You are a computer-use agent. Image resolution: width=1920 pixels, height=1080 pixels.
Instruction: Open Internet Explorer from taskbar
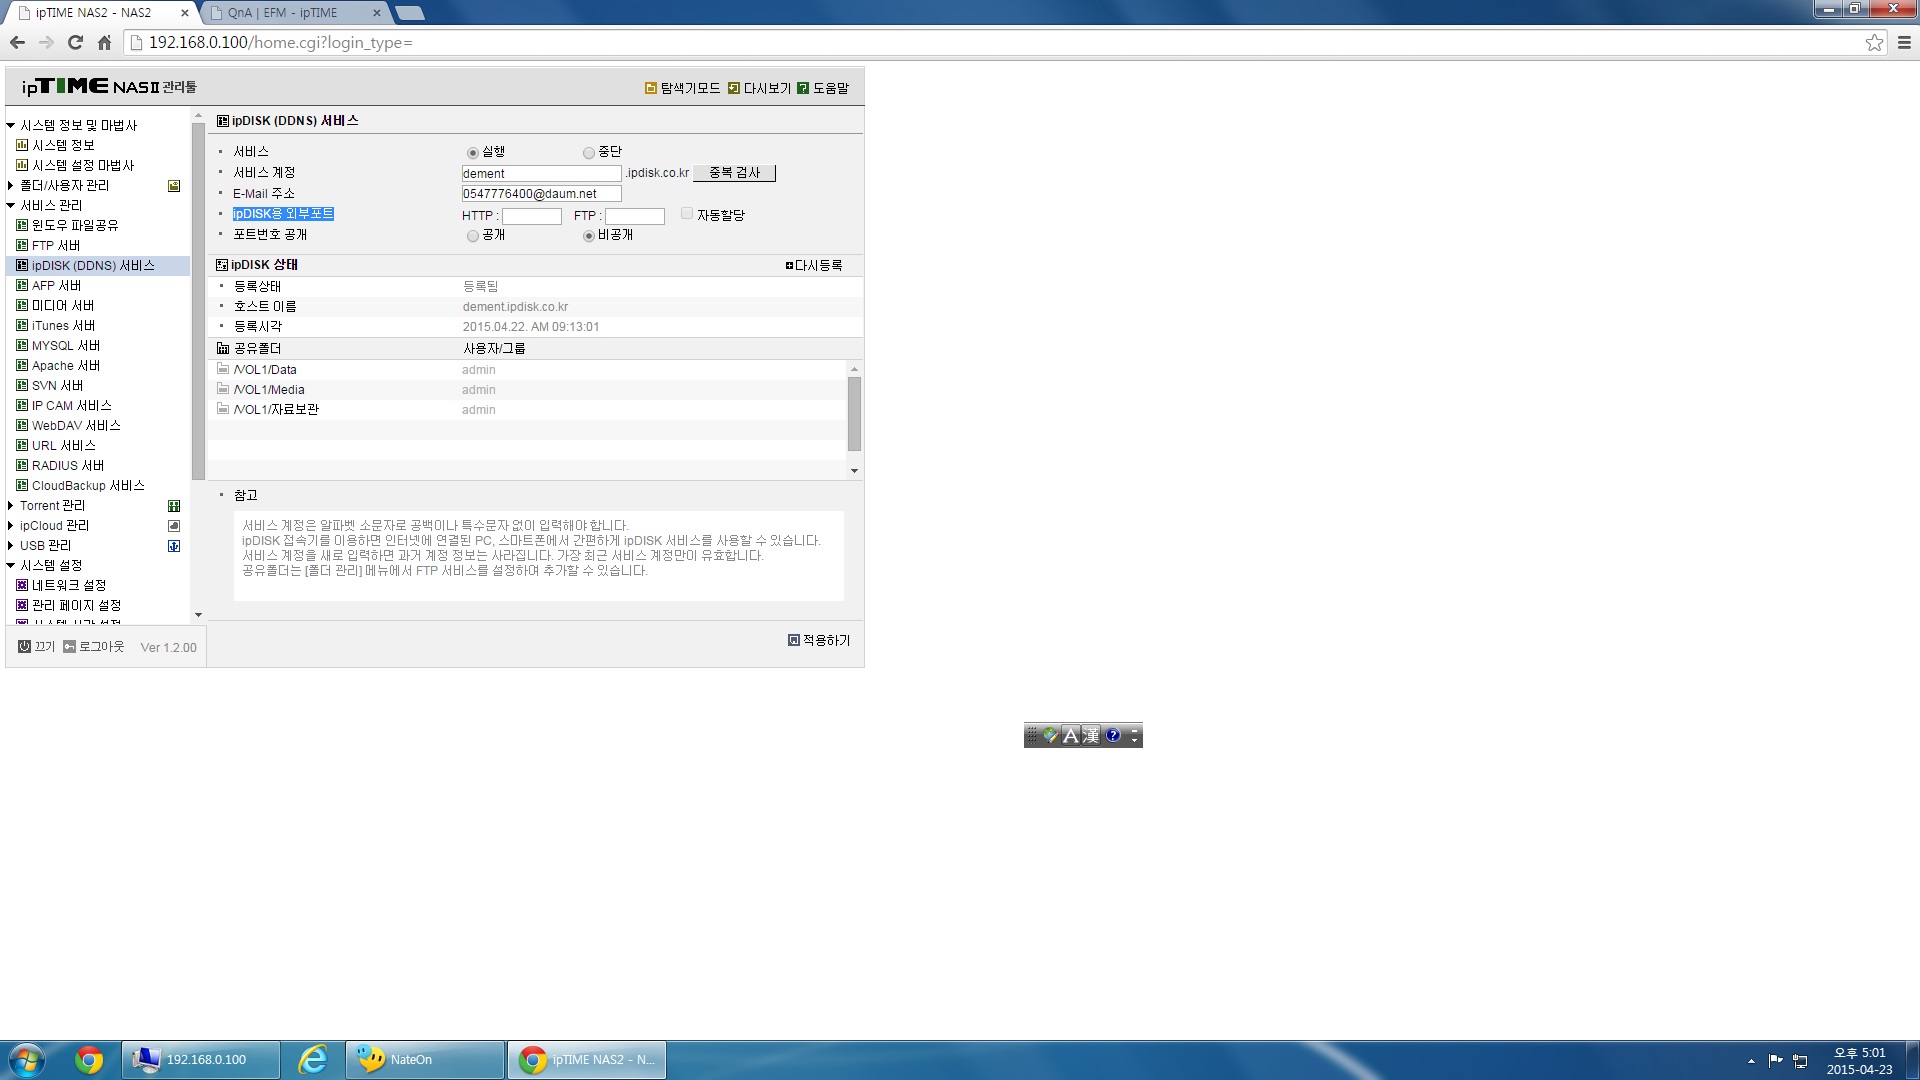pos(313,1059)
